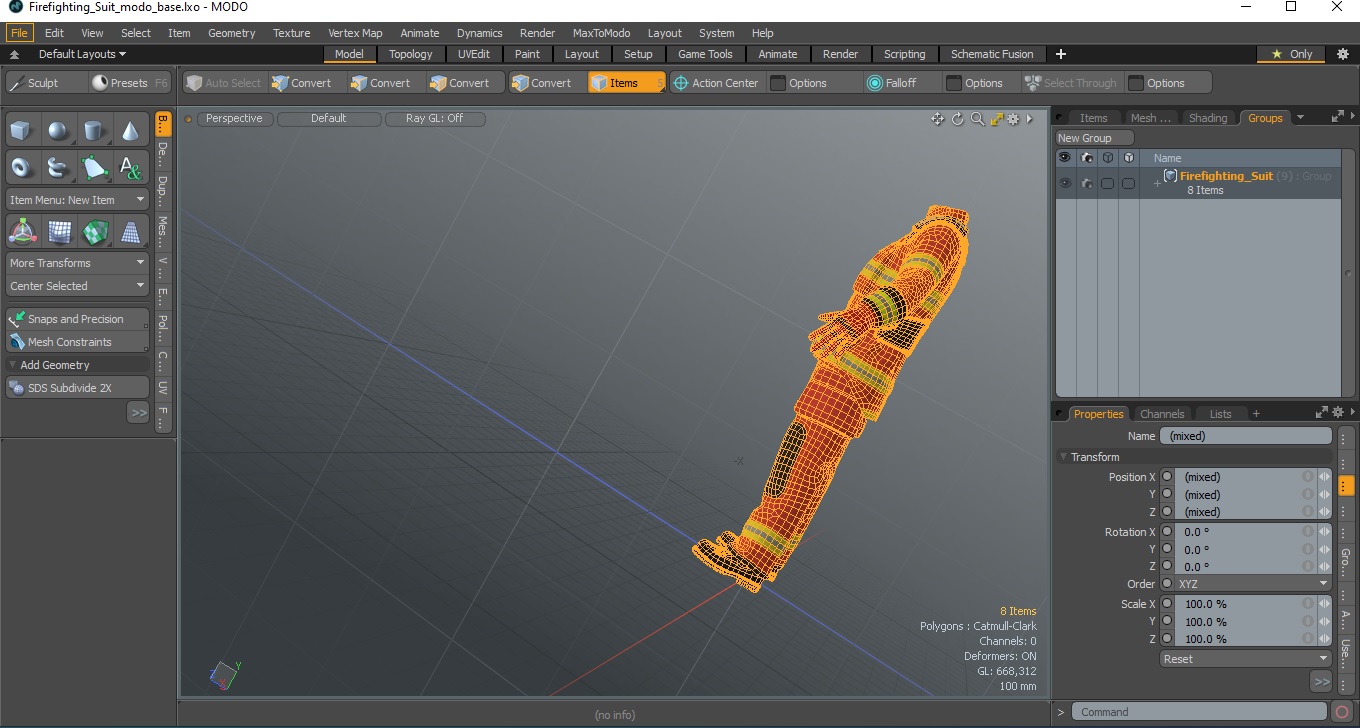Viewport: 1360px width, 728px height.
Task: Adjust Rotation Y value stepper arrows
Action: point(1324,549)
